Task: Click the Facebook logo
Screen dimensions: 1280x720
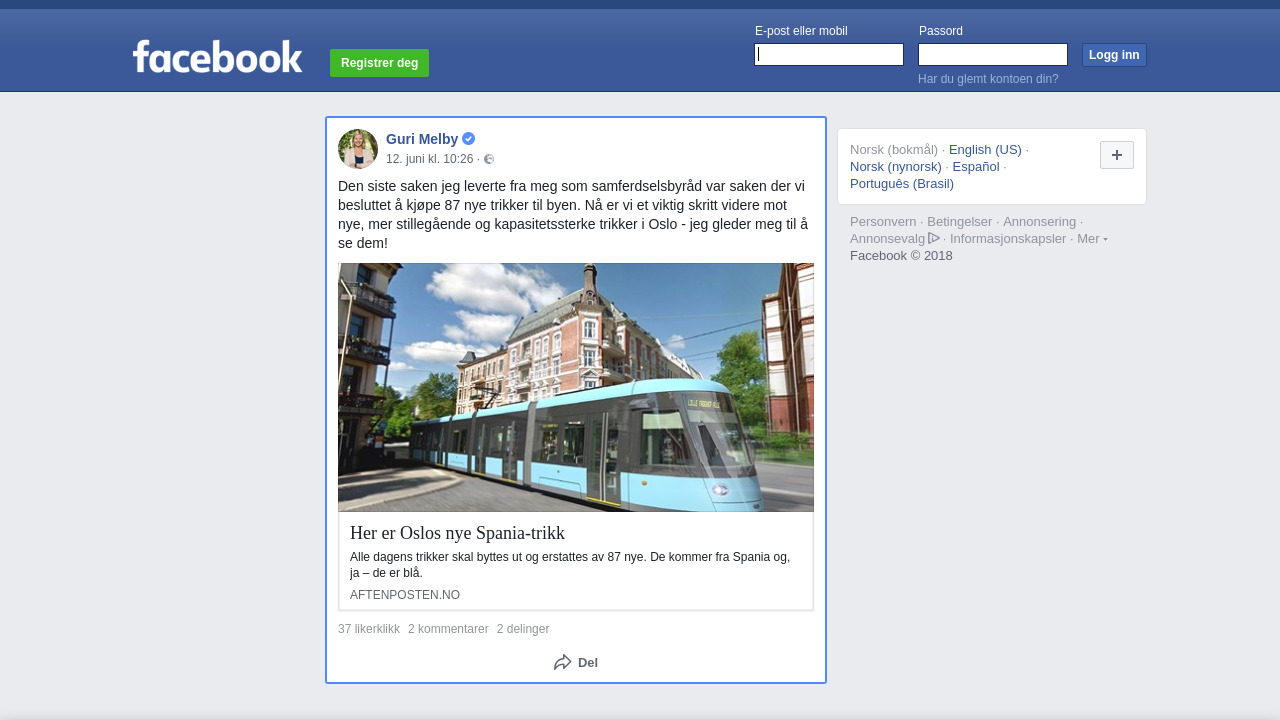Action: tap(217, 57)
